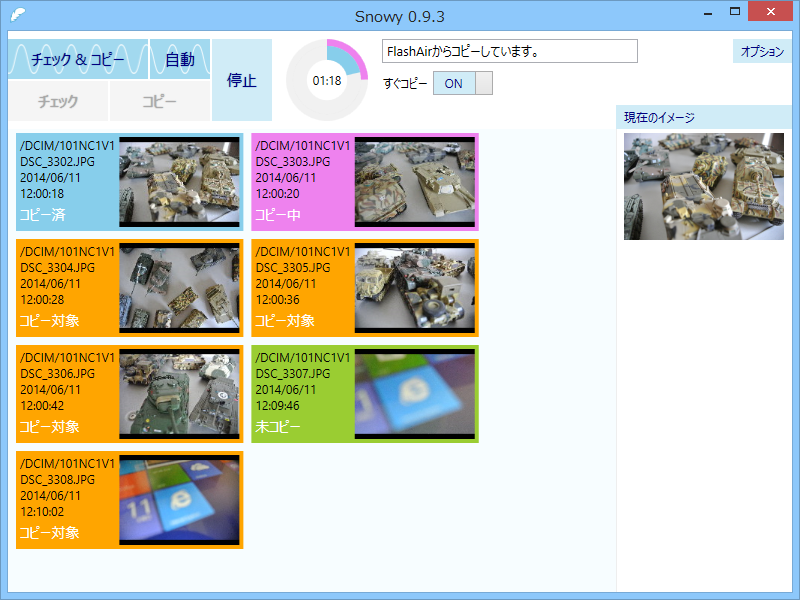Run コピー only
Image resolution: width=800 pixels, height=600 pixels.
(x=160, y=100)
